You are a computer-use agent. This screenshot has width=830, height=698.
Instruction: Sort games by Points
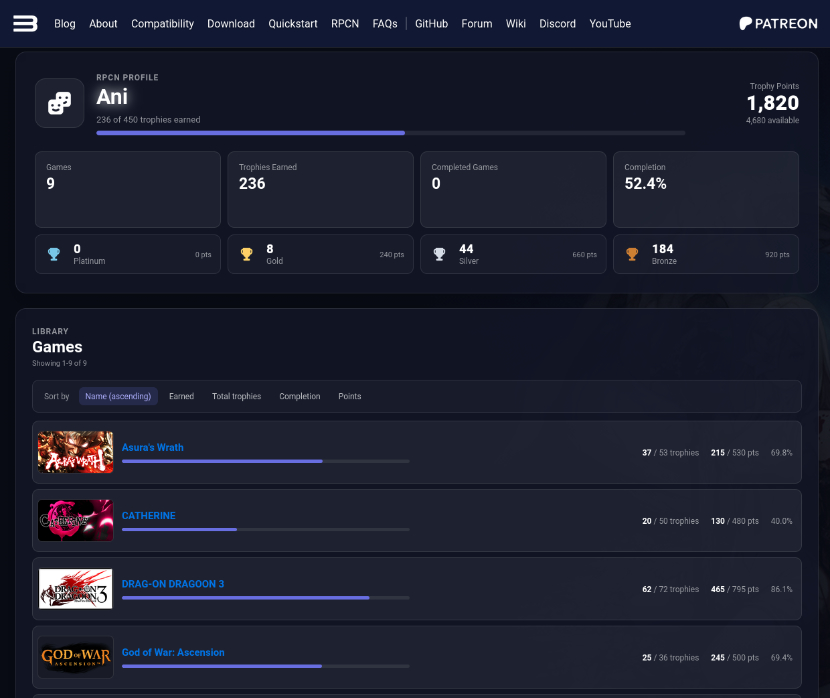pos(350,396)
